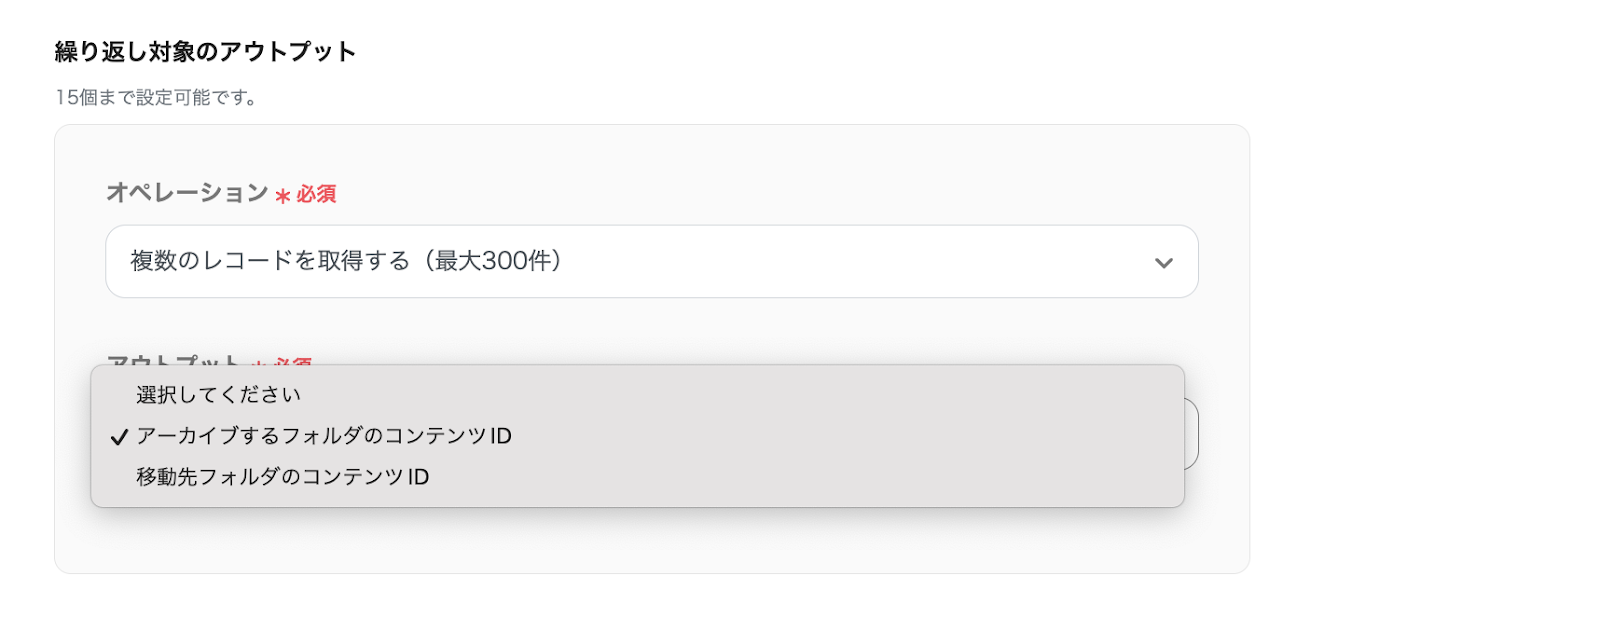Click the output select box edge behind the menu
This screenshot has width=1600, height=617.
(x=1191, y=434)
